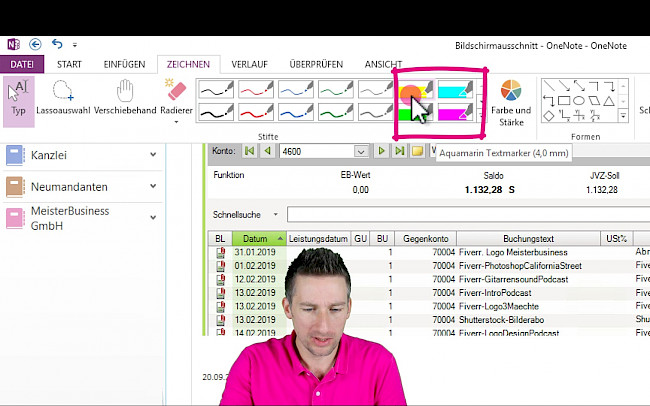
Task: Sort by the Datum column header
Action: pos(259,238)
